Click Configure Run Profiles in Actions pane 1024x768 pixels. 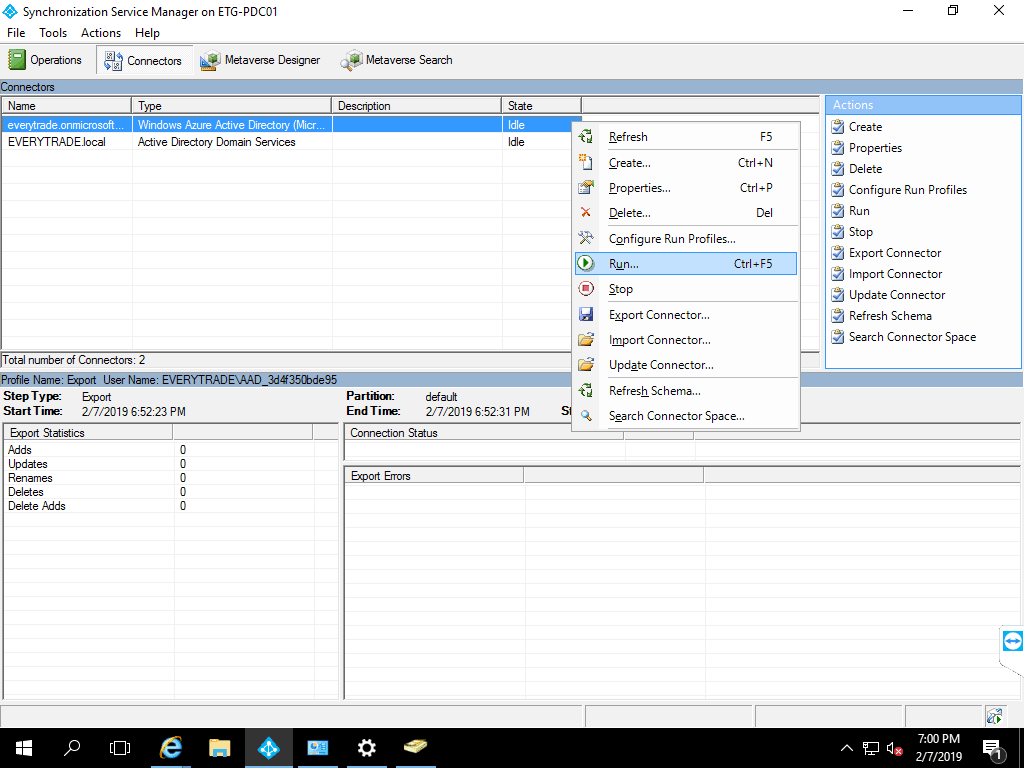pyautogui.click(x=908, y=189)
